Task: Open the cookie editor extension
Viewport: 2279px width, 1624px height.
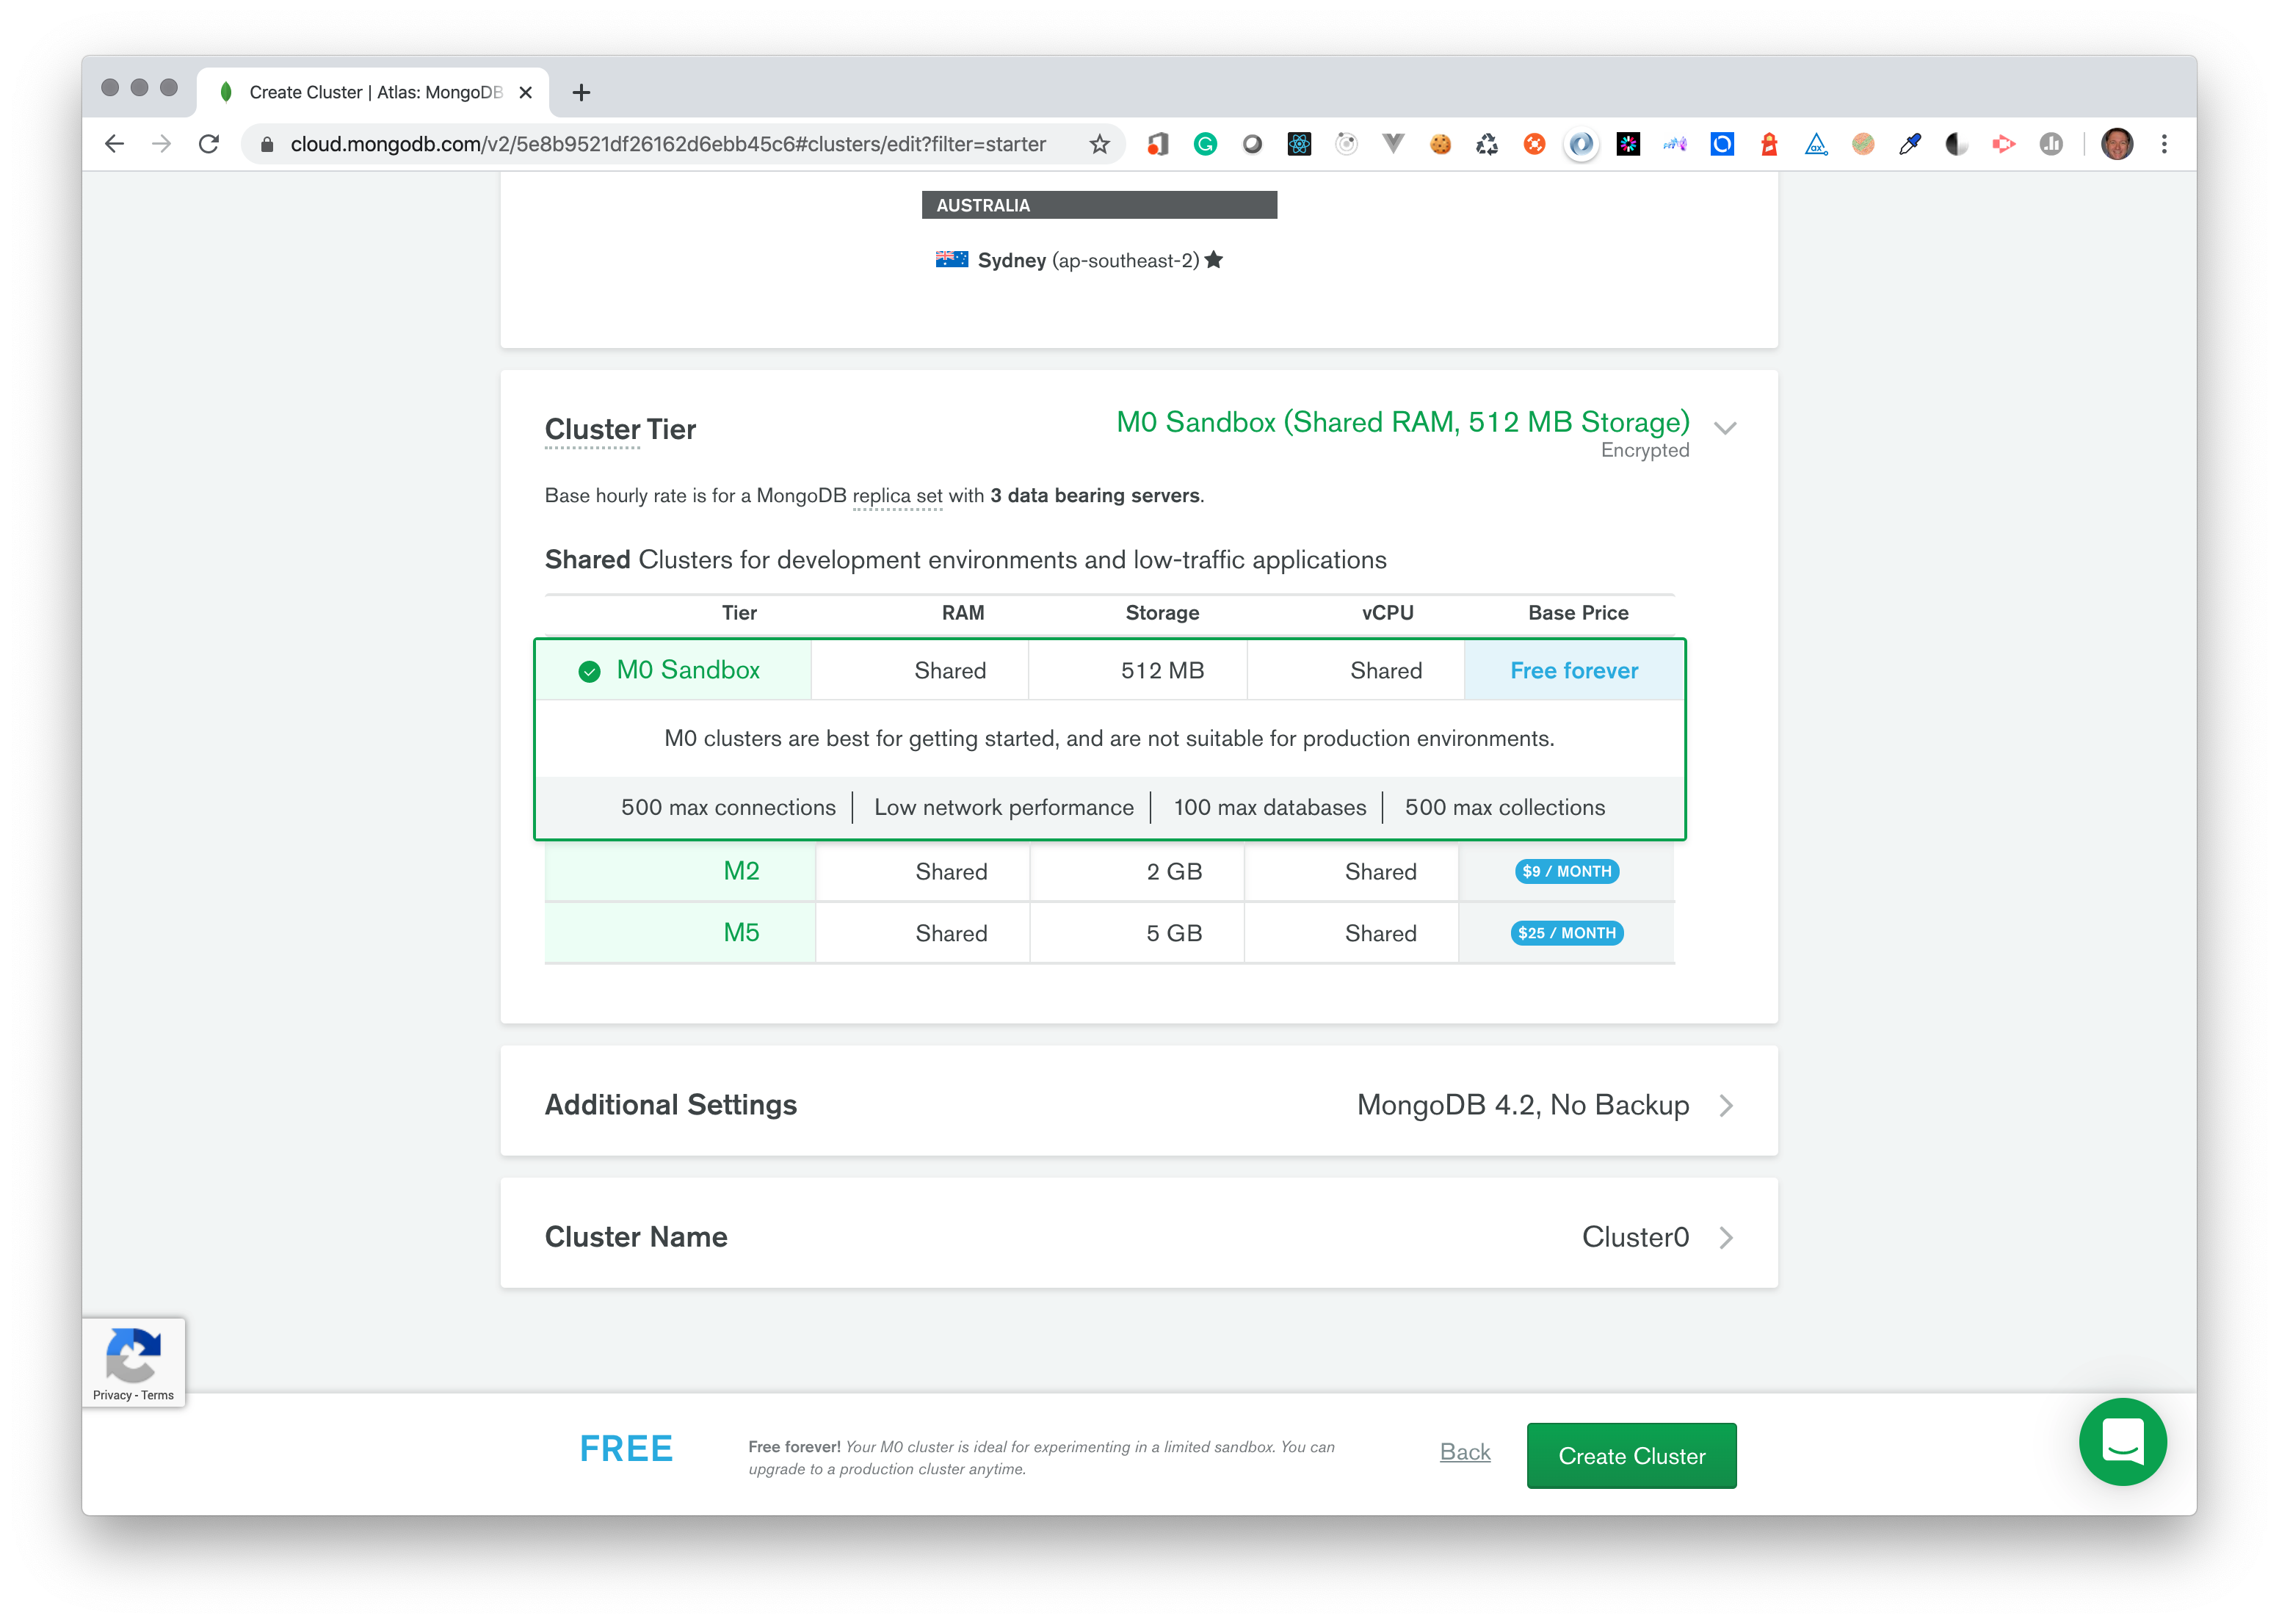Action: pos(1440,144)
